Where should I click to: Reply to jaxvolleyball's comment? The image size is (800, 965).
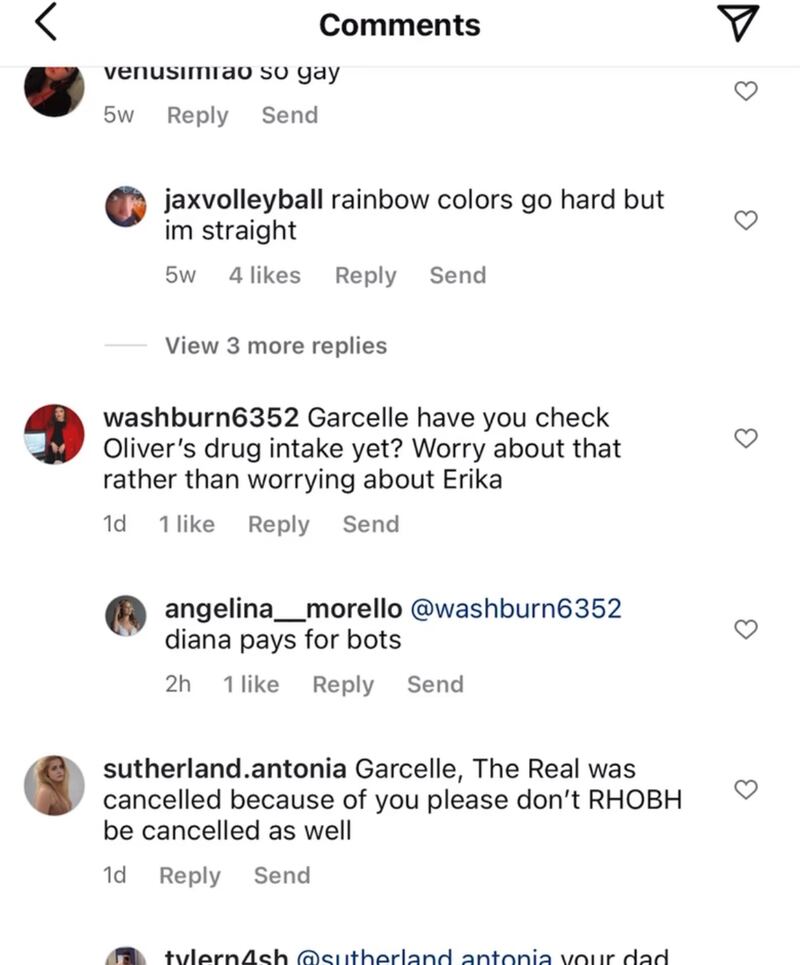pos(366,275)
